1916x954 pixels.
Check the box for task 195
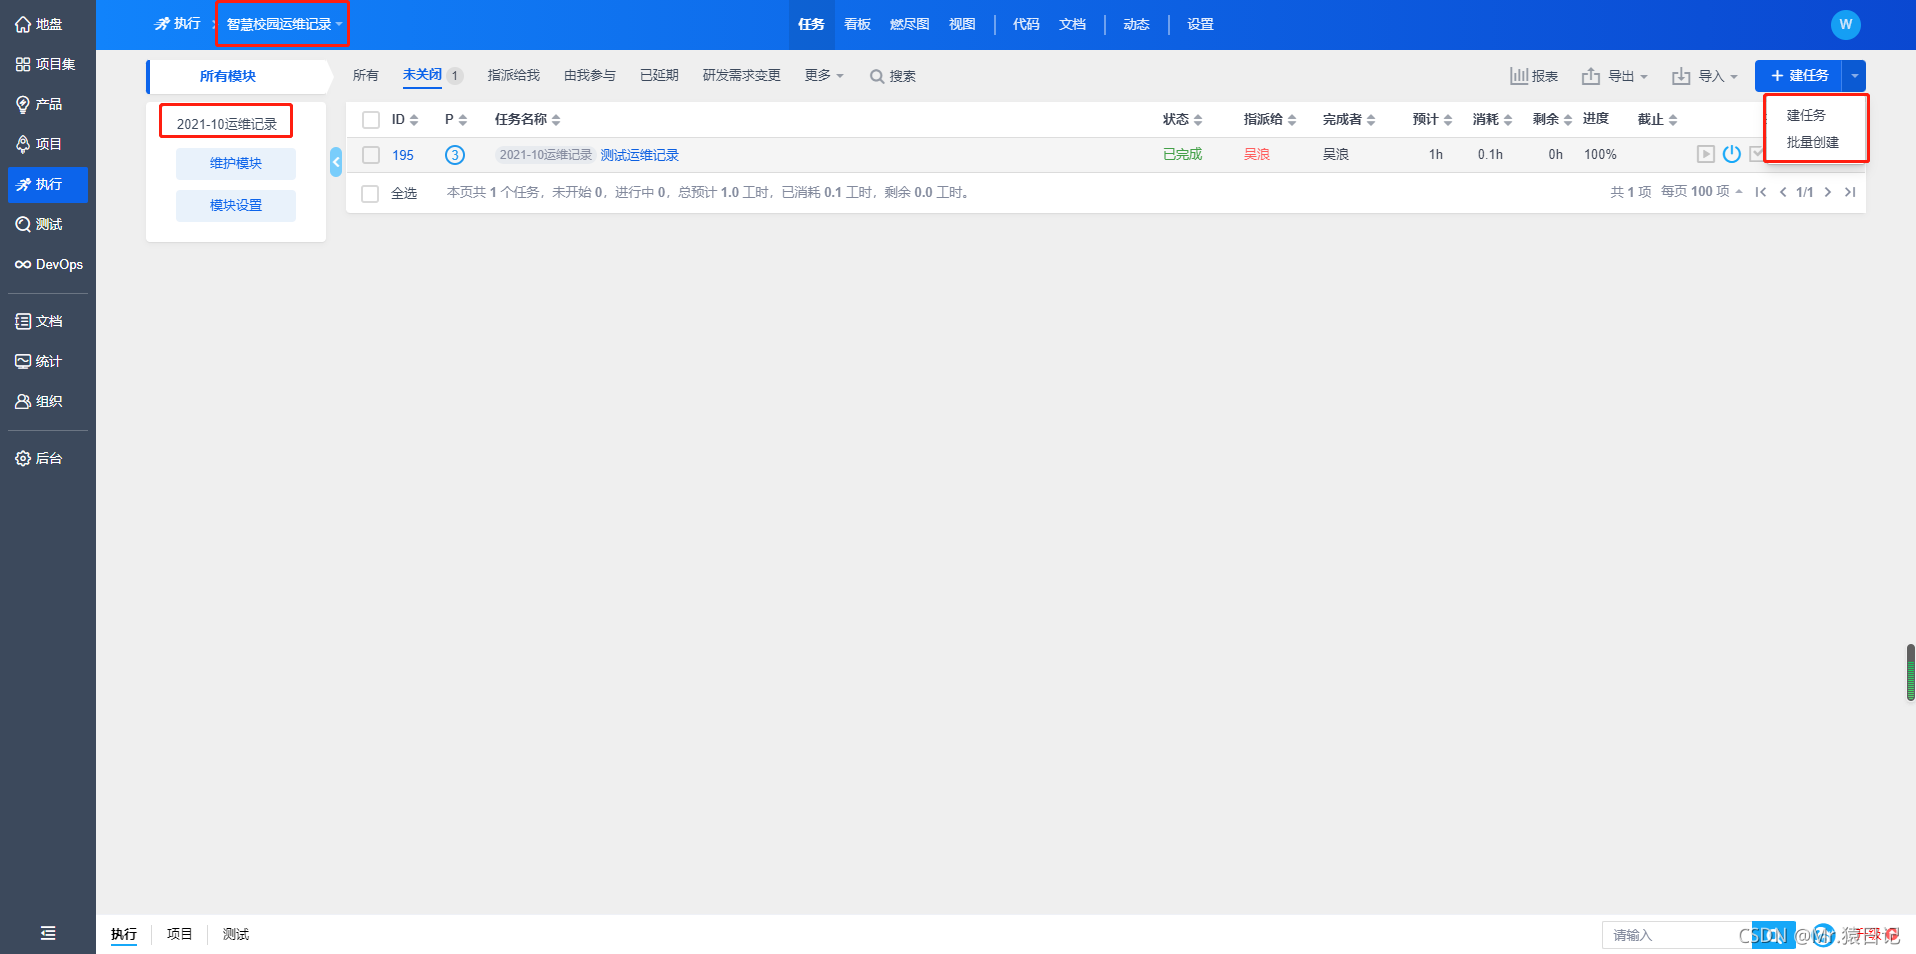(x=371, y=155)
